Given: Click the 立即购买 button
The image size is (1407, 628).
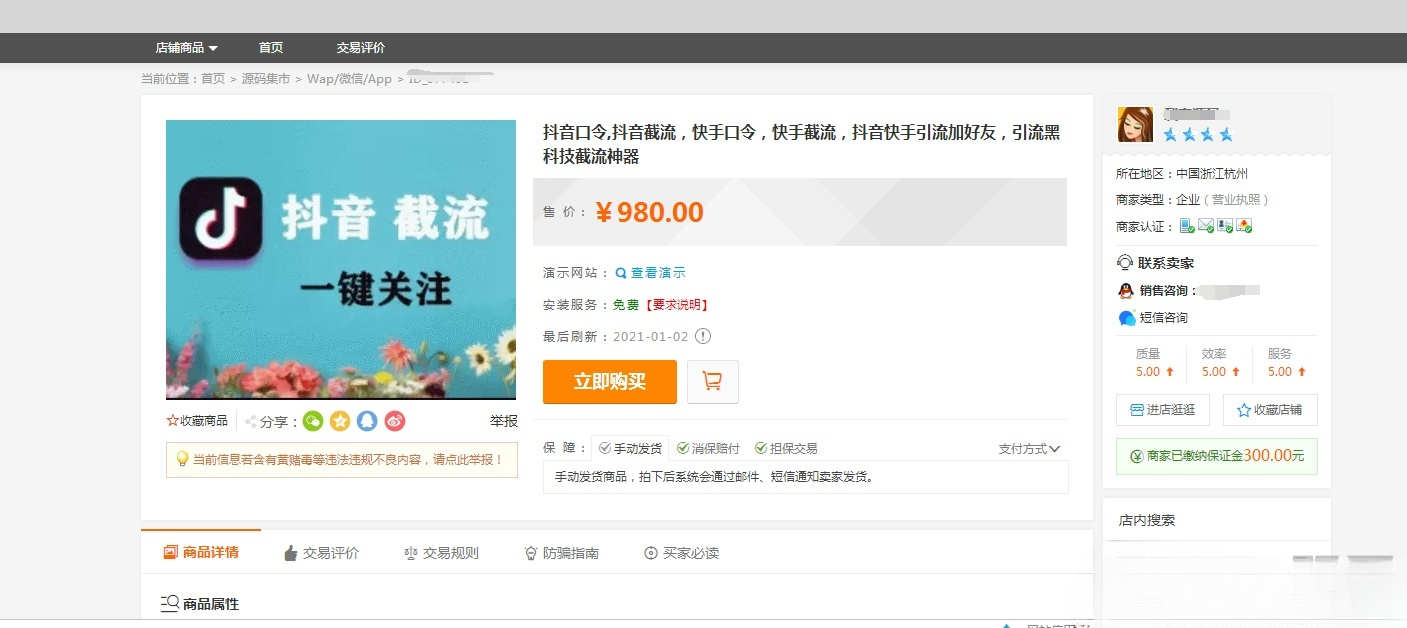Looking at the screenshot, I should point(608,381).
